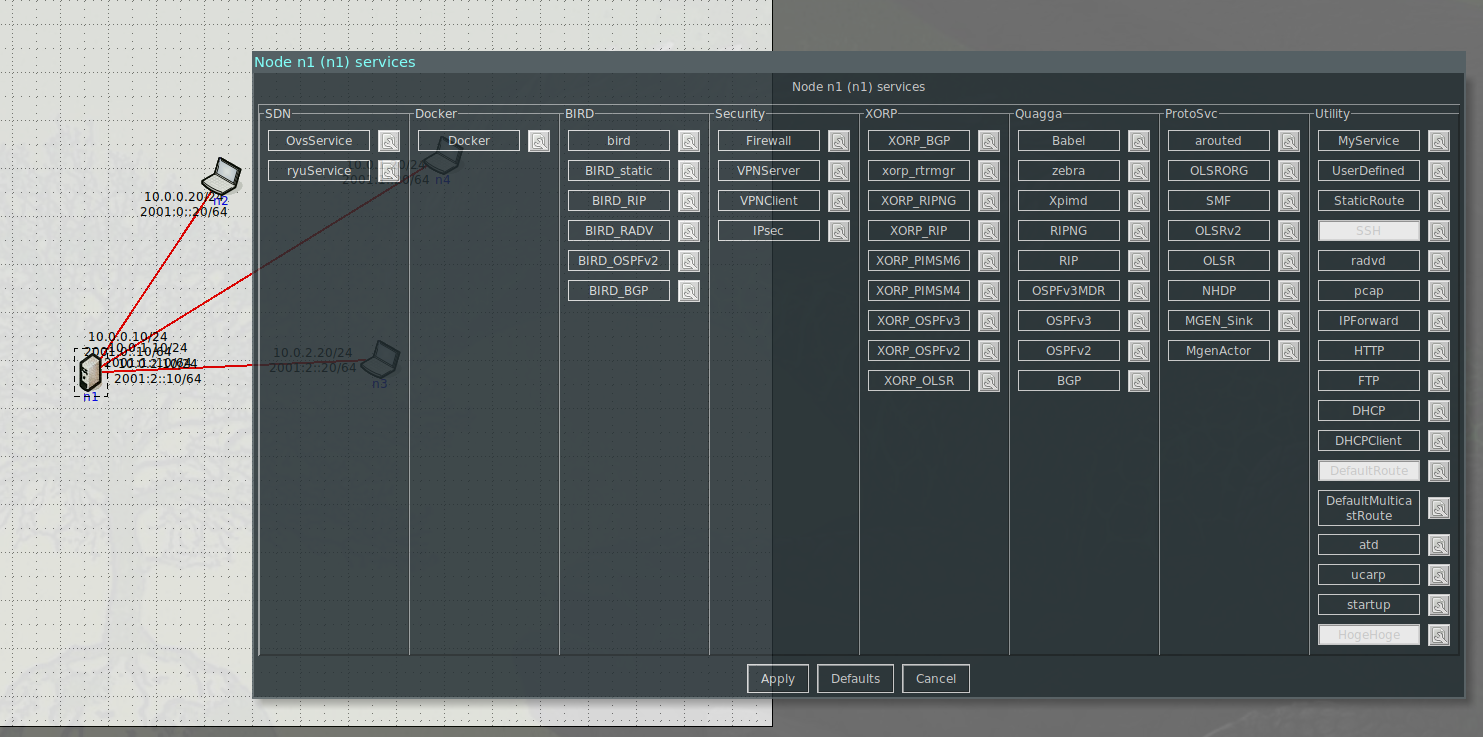Cancel the services dialog
The height and width of the screenshot is (737, 1483).
click(x=936, y=679)
